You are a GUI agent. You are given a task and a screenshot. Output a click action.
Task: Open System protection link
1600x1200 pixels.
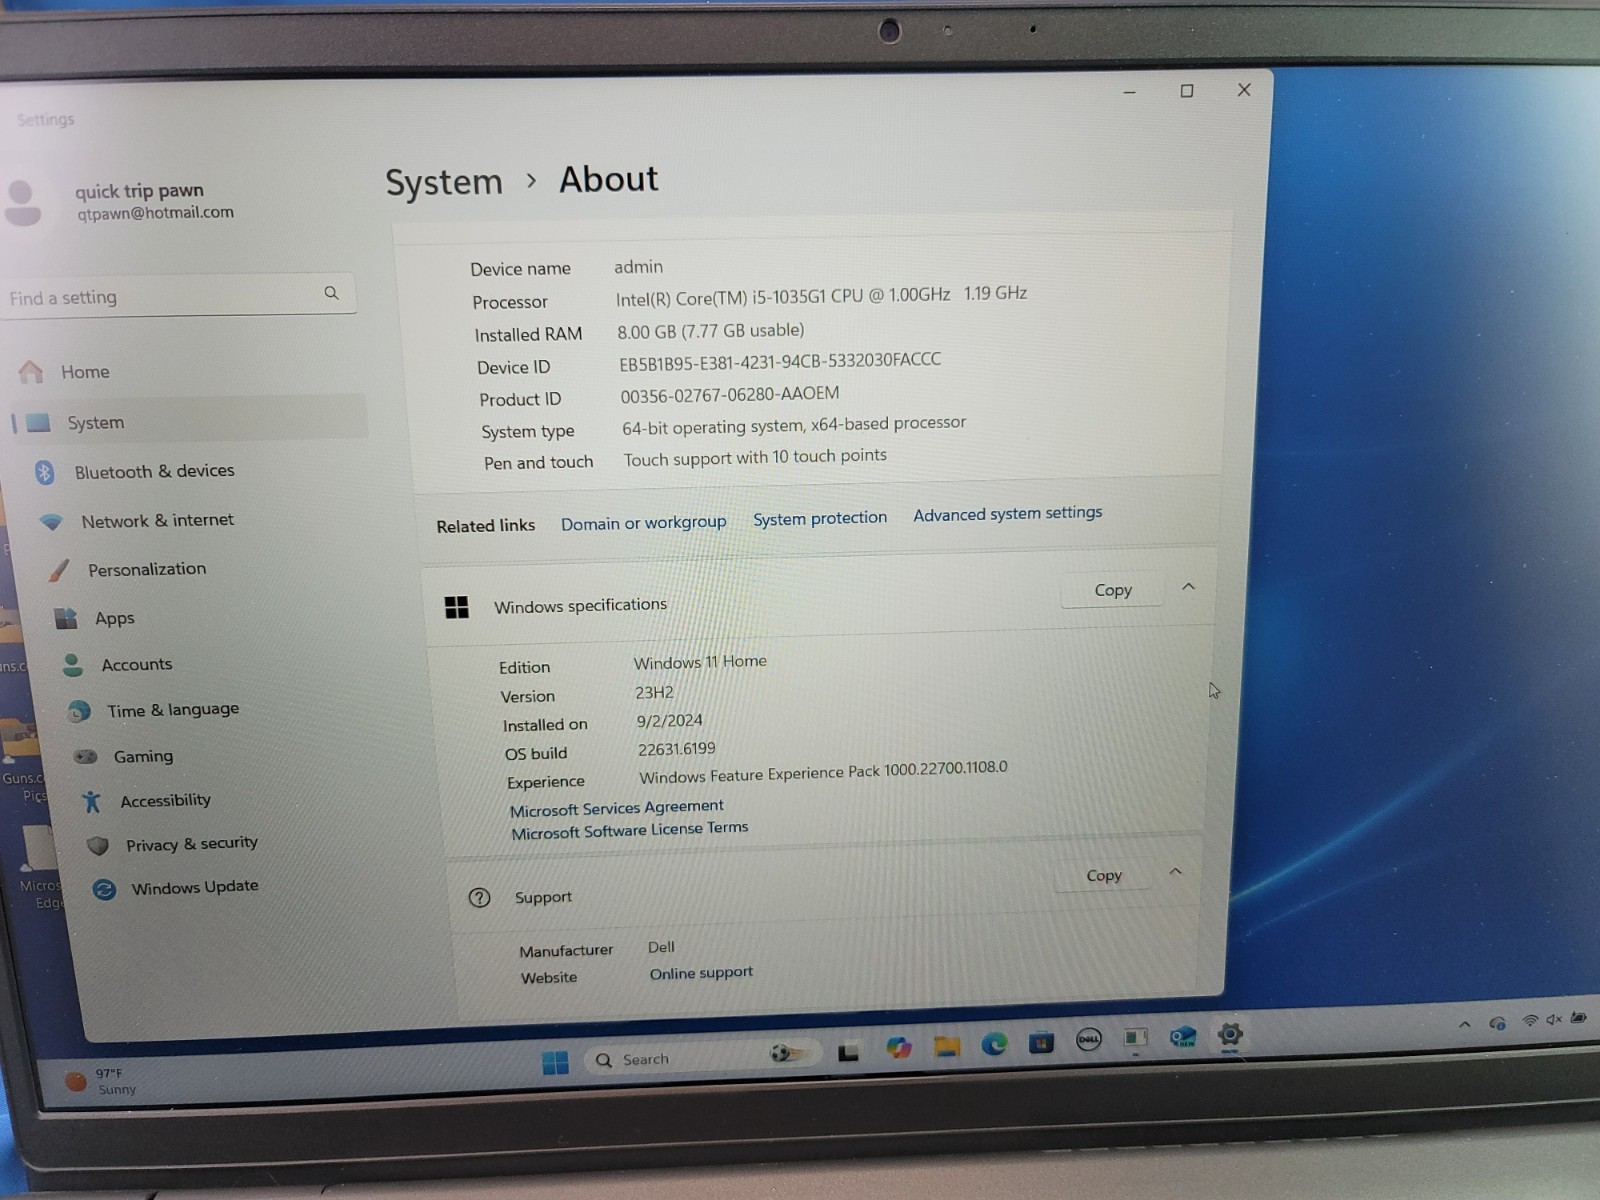click(x=820, y=517)
